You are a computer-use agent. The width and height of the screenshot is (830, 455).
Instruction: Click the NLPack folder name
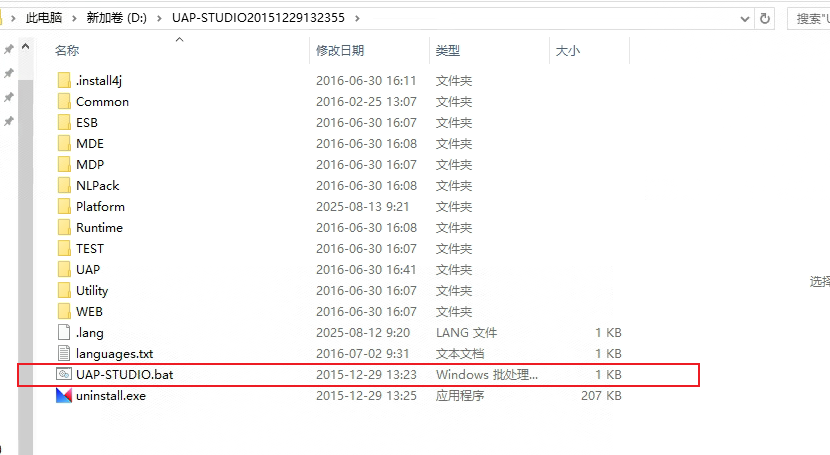pyautogui.click(x=97, y=186)
